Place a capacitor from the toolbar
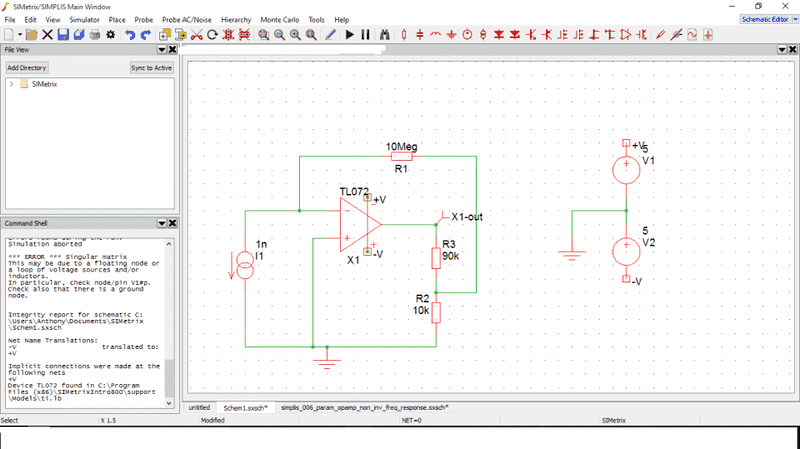 [x=420, y=35]
